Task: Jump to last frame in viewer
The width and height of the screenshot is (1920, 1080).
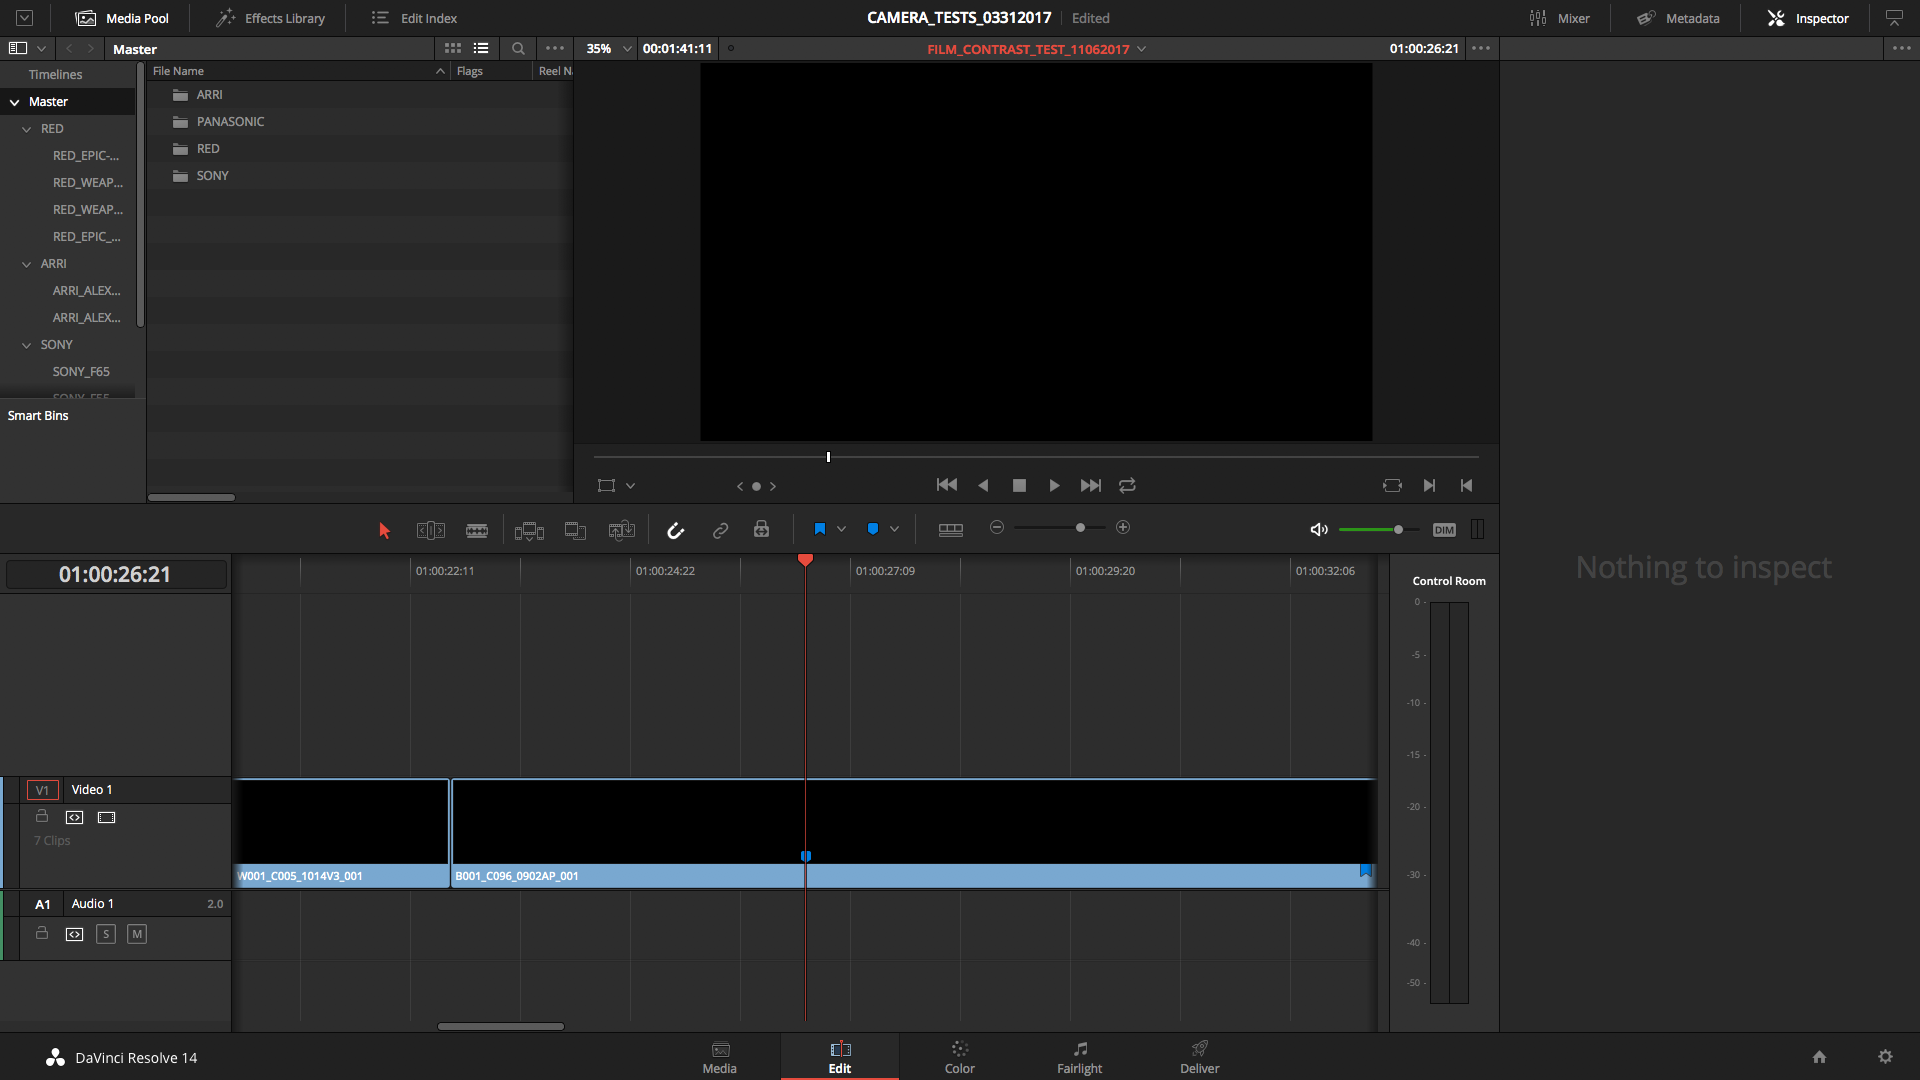Action: [1091, 485]
